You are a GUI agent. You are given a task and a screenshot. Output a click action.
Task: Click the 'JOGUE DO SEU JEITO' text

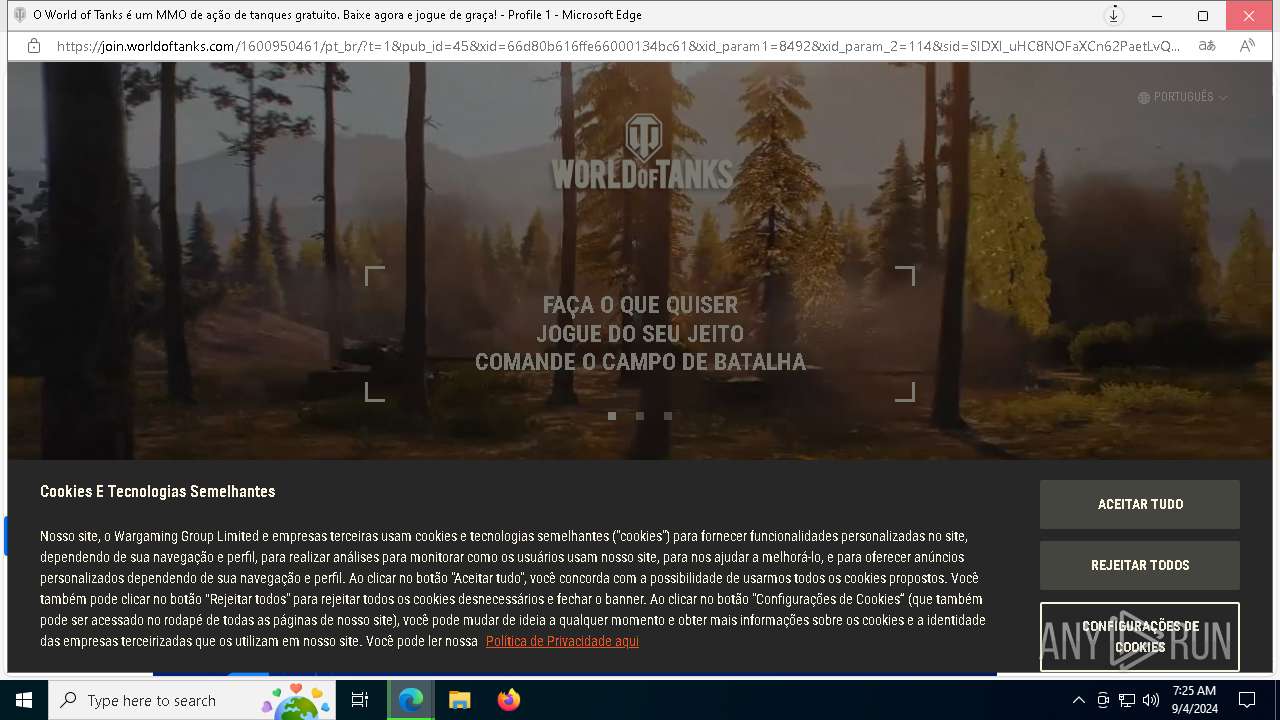[640, 333]
